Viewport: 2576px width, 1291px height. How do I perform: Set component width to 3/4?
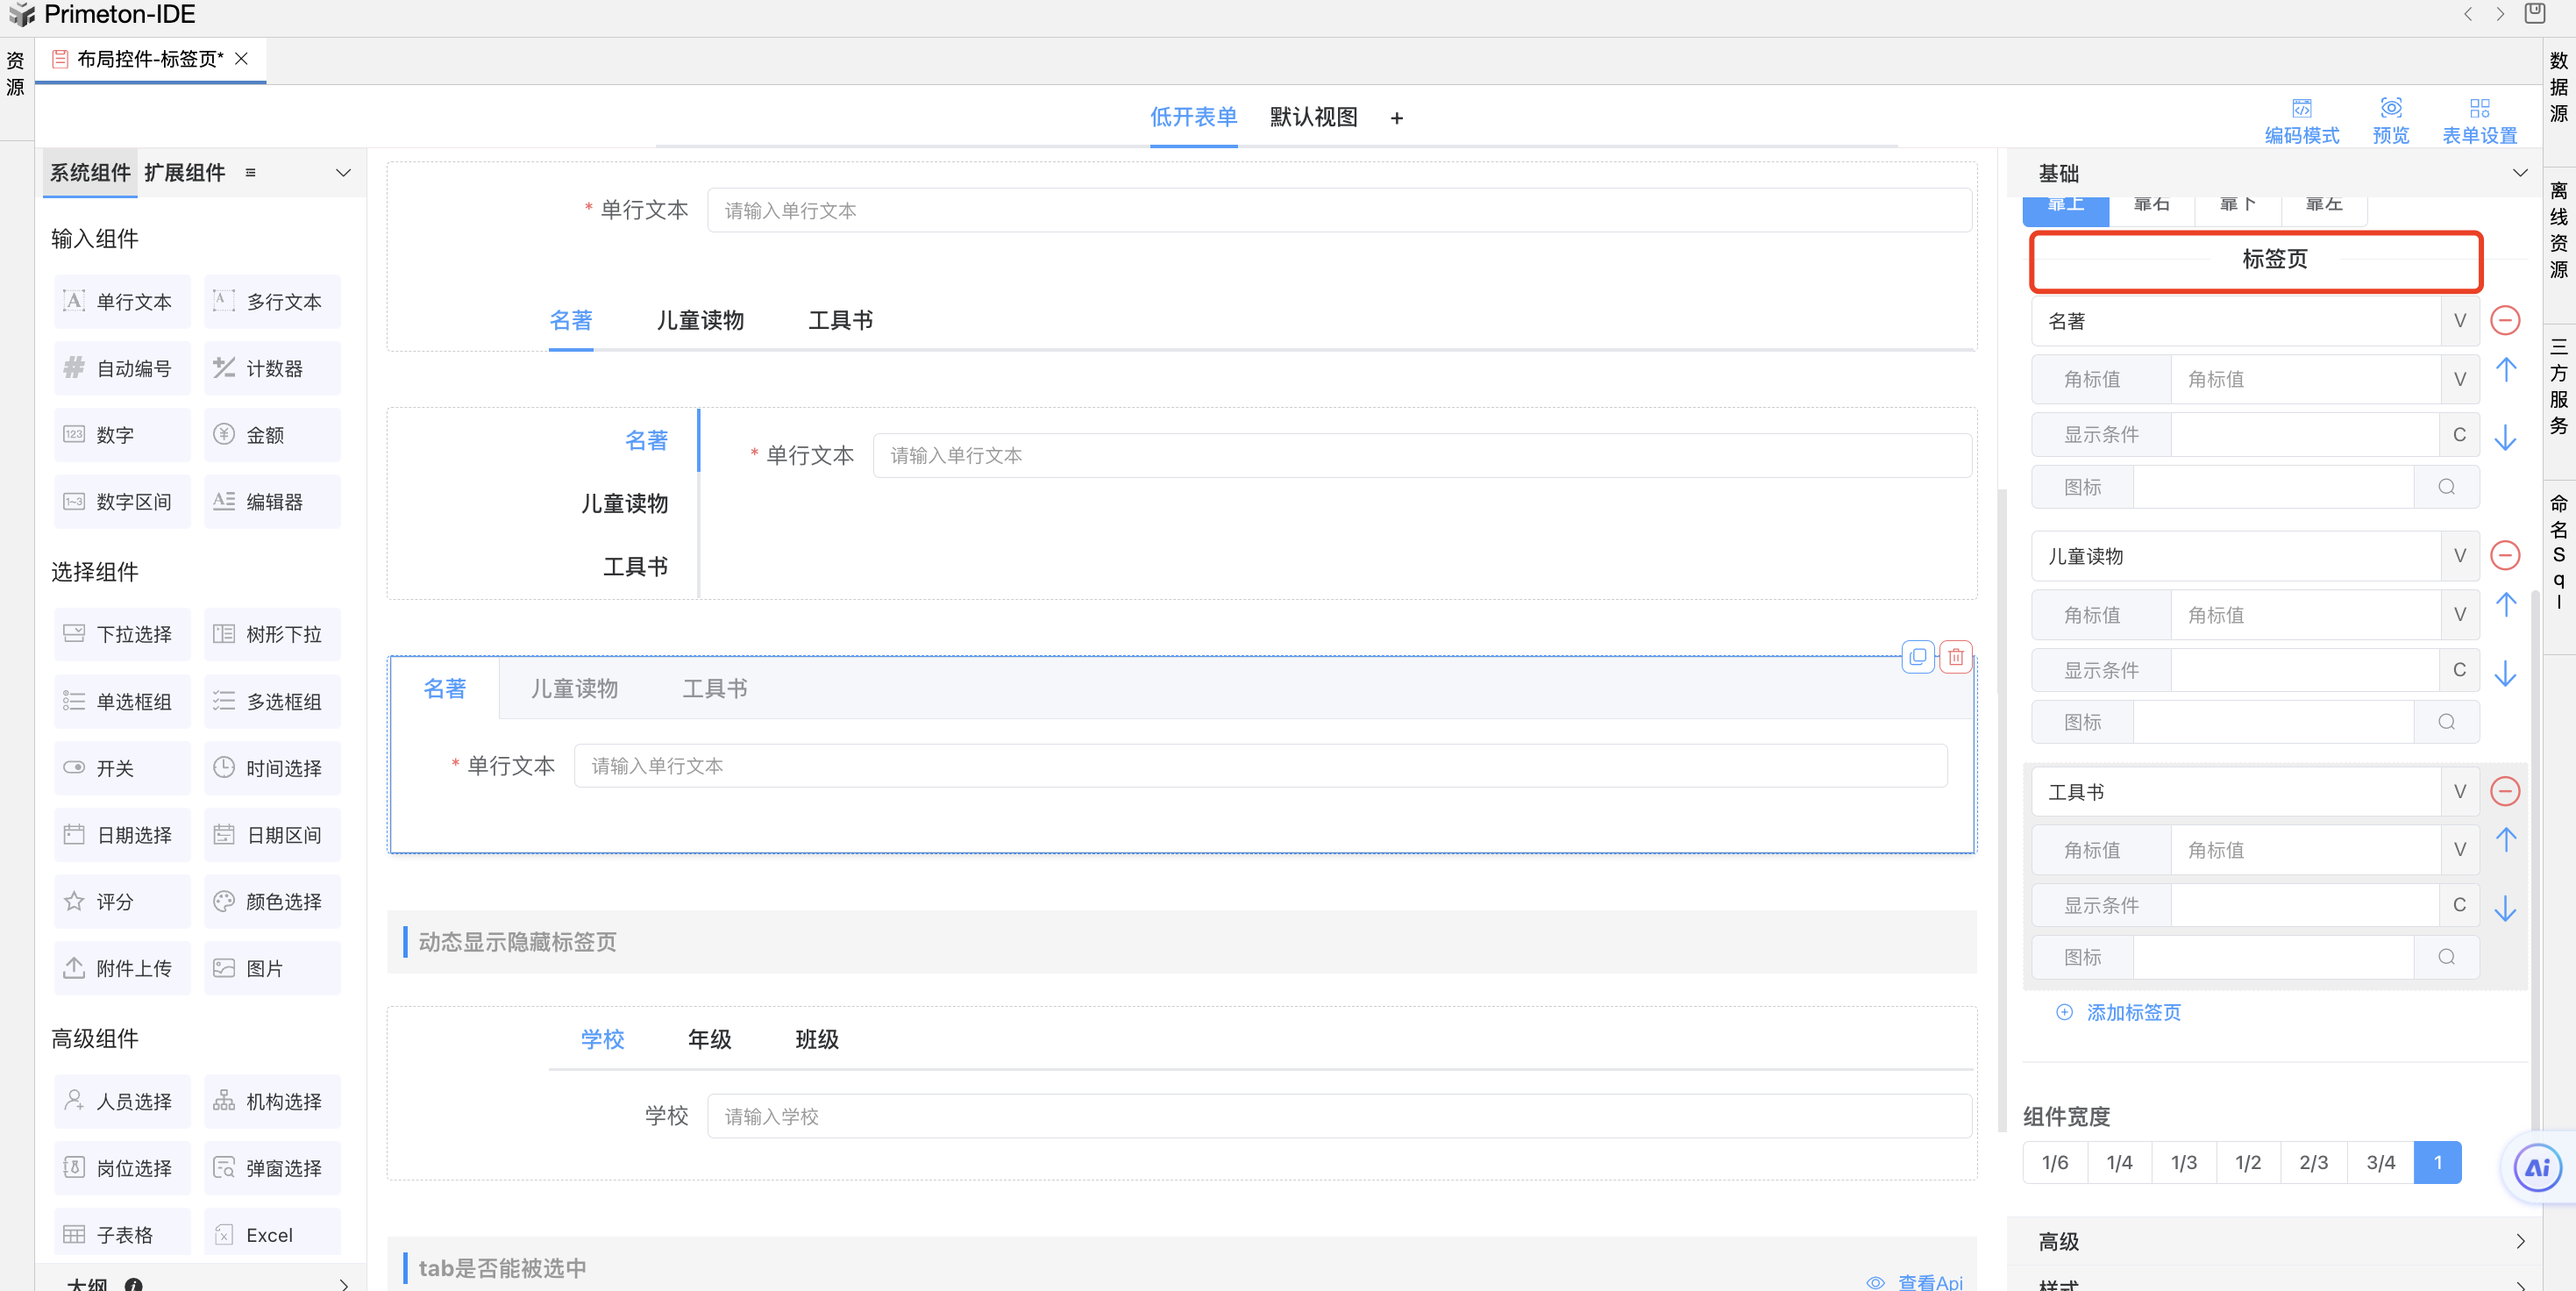(2380, 1163)
